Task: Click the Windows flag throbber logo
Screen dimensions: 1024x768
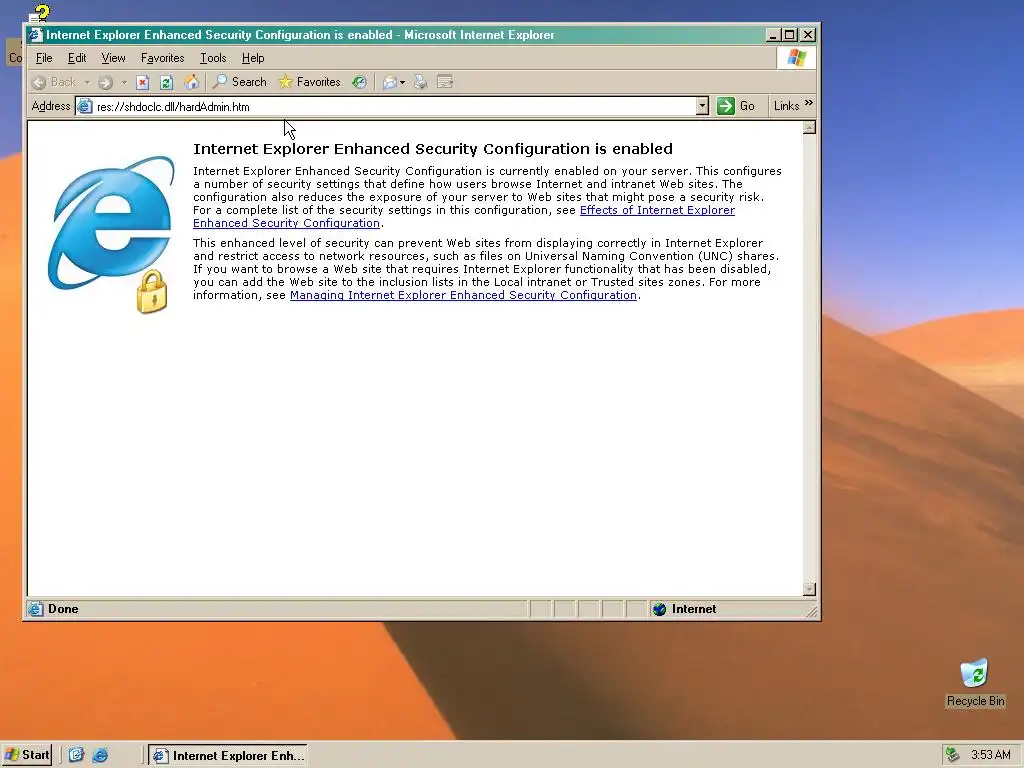Action: tap(796, 57)
